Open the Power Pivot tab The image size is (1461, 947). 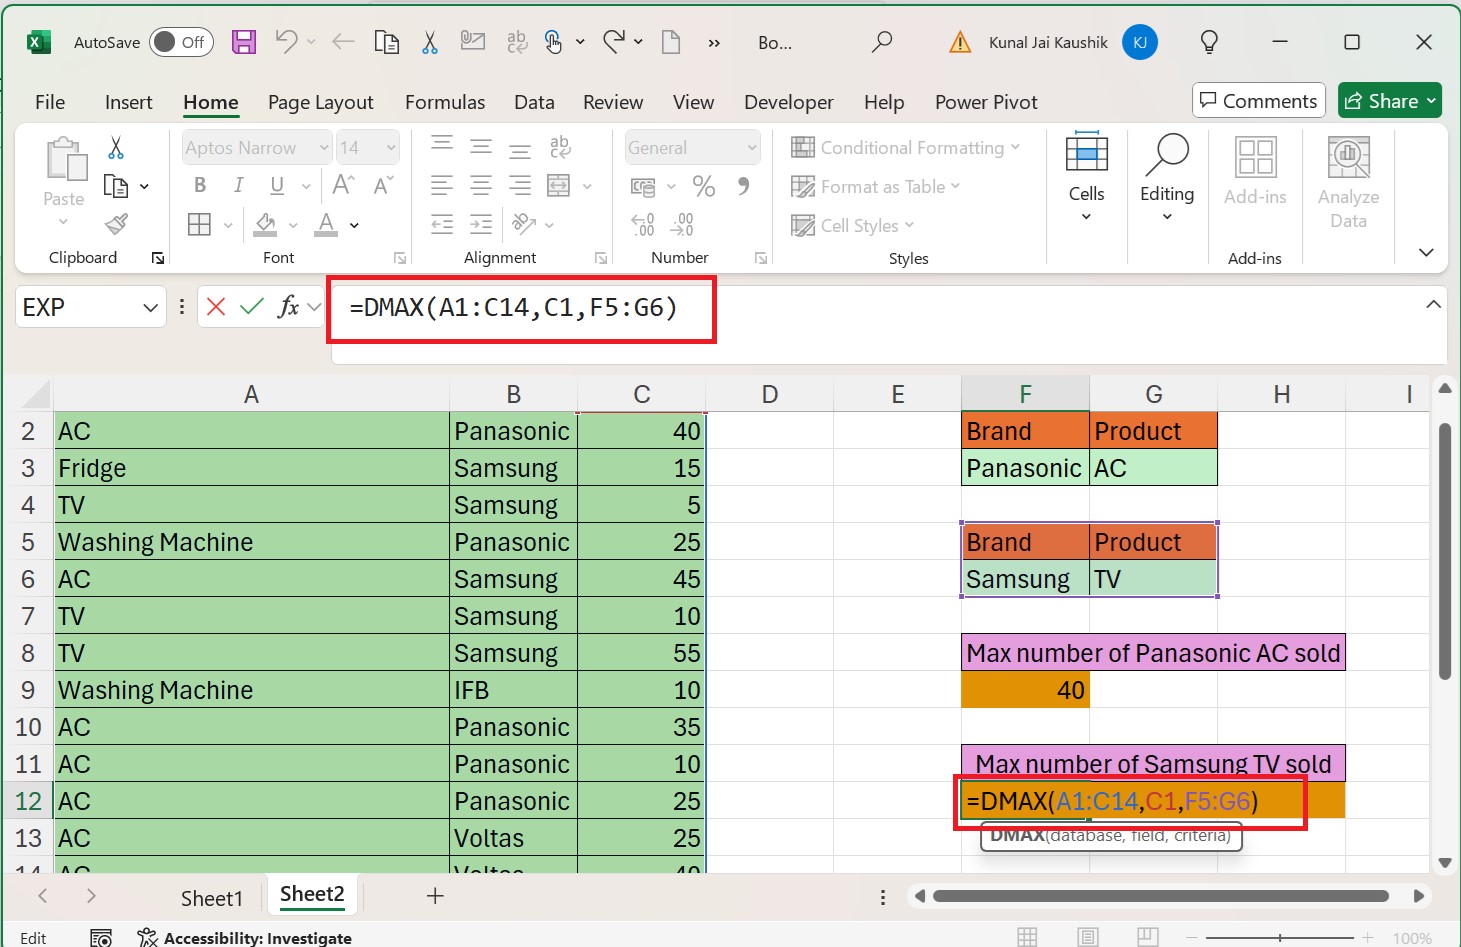(986, 102)
